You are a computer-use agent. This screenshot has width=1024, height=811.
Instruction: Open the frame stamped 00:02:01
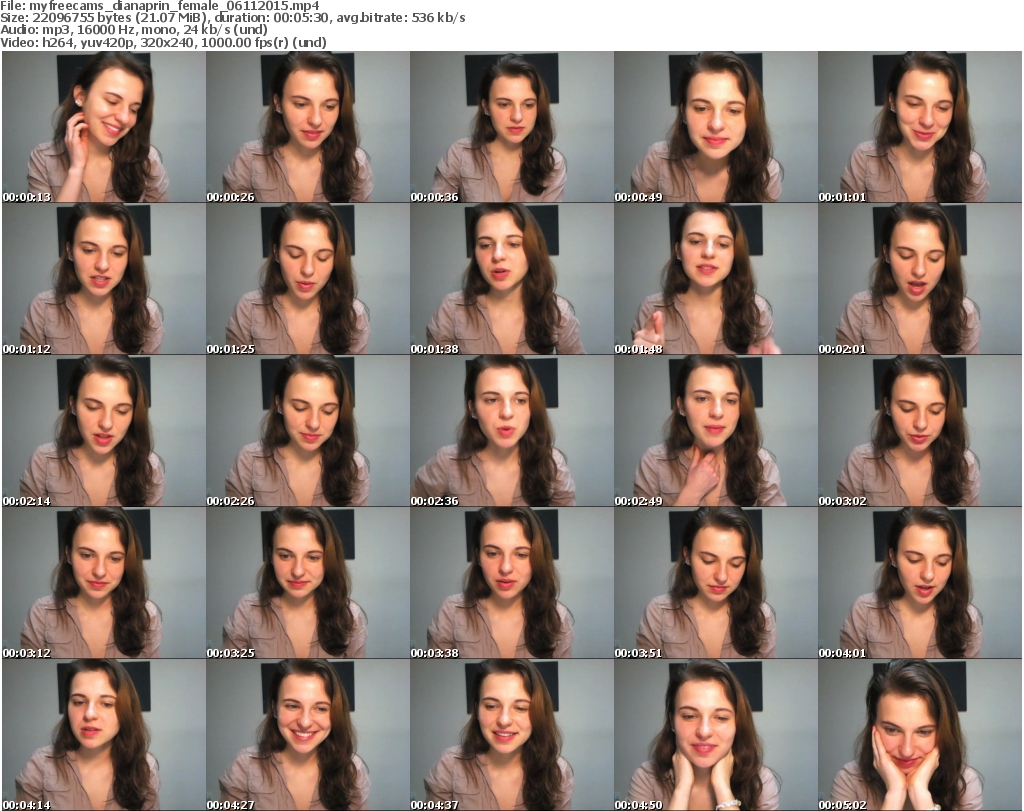920,279
